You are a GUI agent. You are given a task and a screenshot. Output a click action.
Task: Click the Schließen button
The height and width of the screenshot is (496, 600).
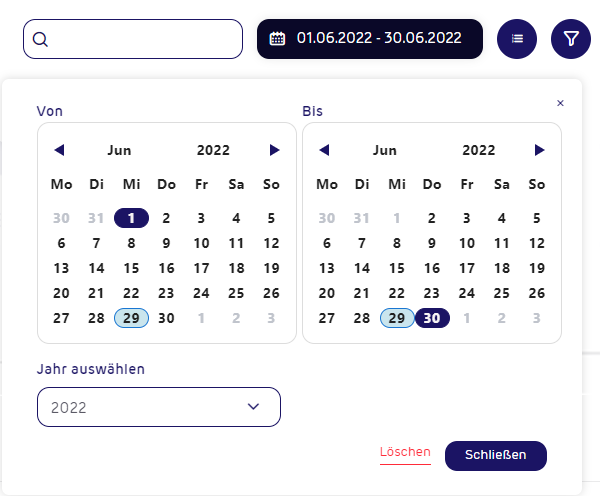point(496,455)
